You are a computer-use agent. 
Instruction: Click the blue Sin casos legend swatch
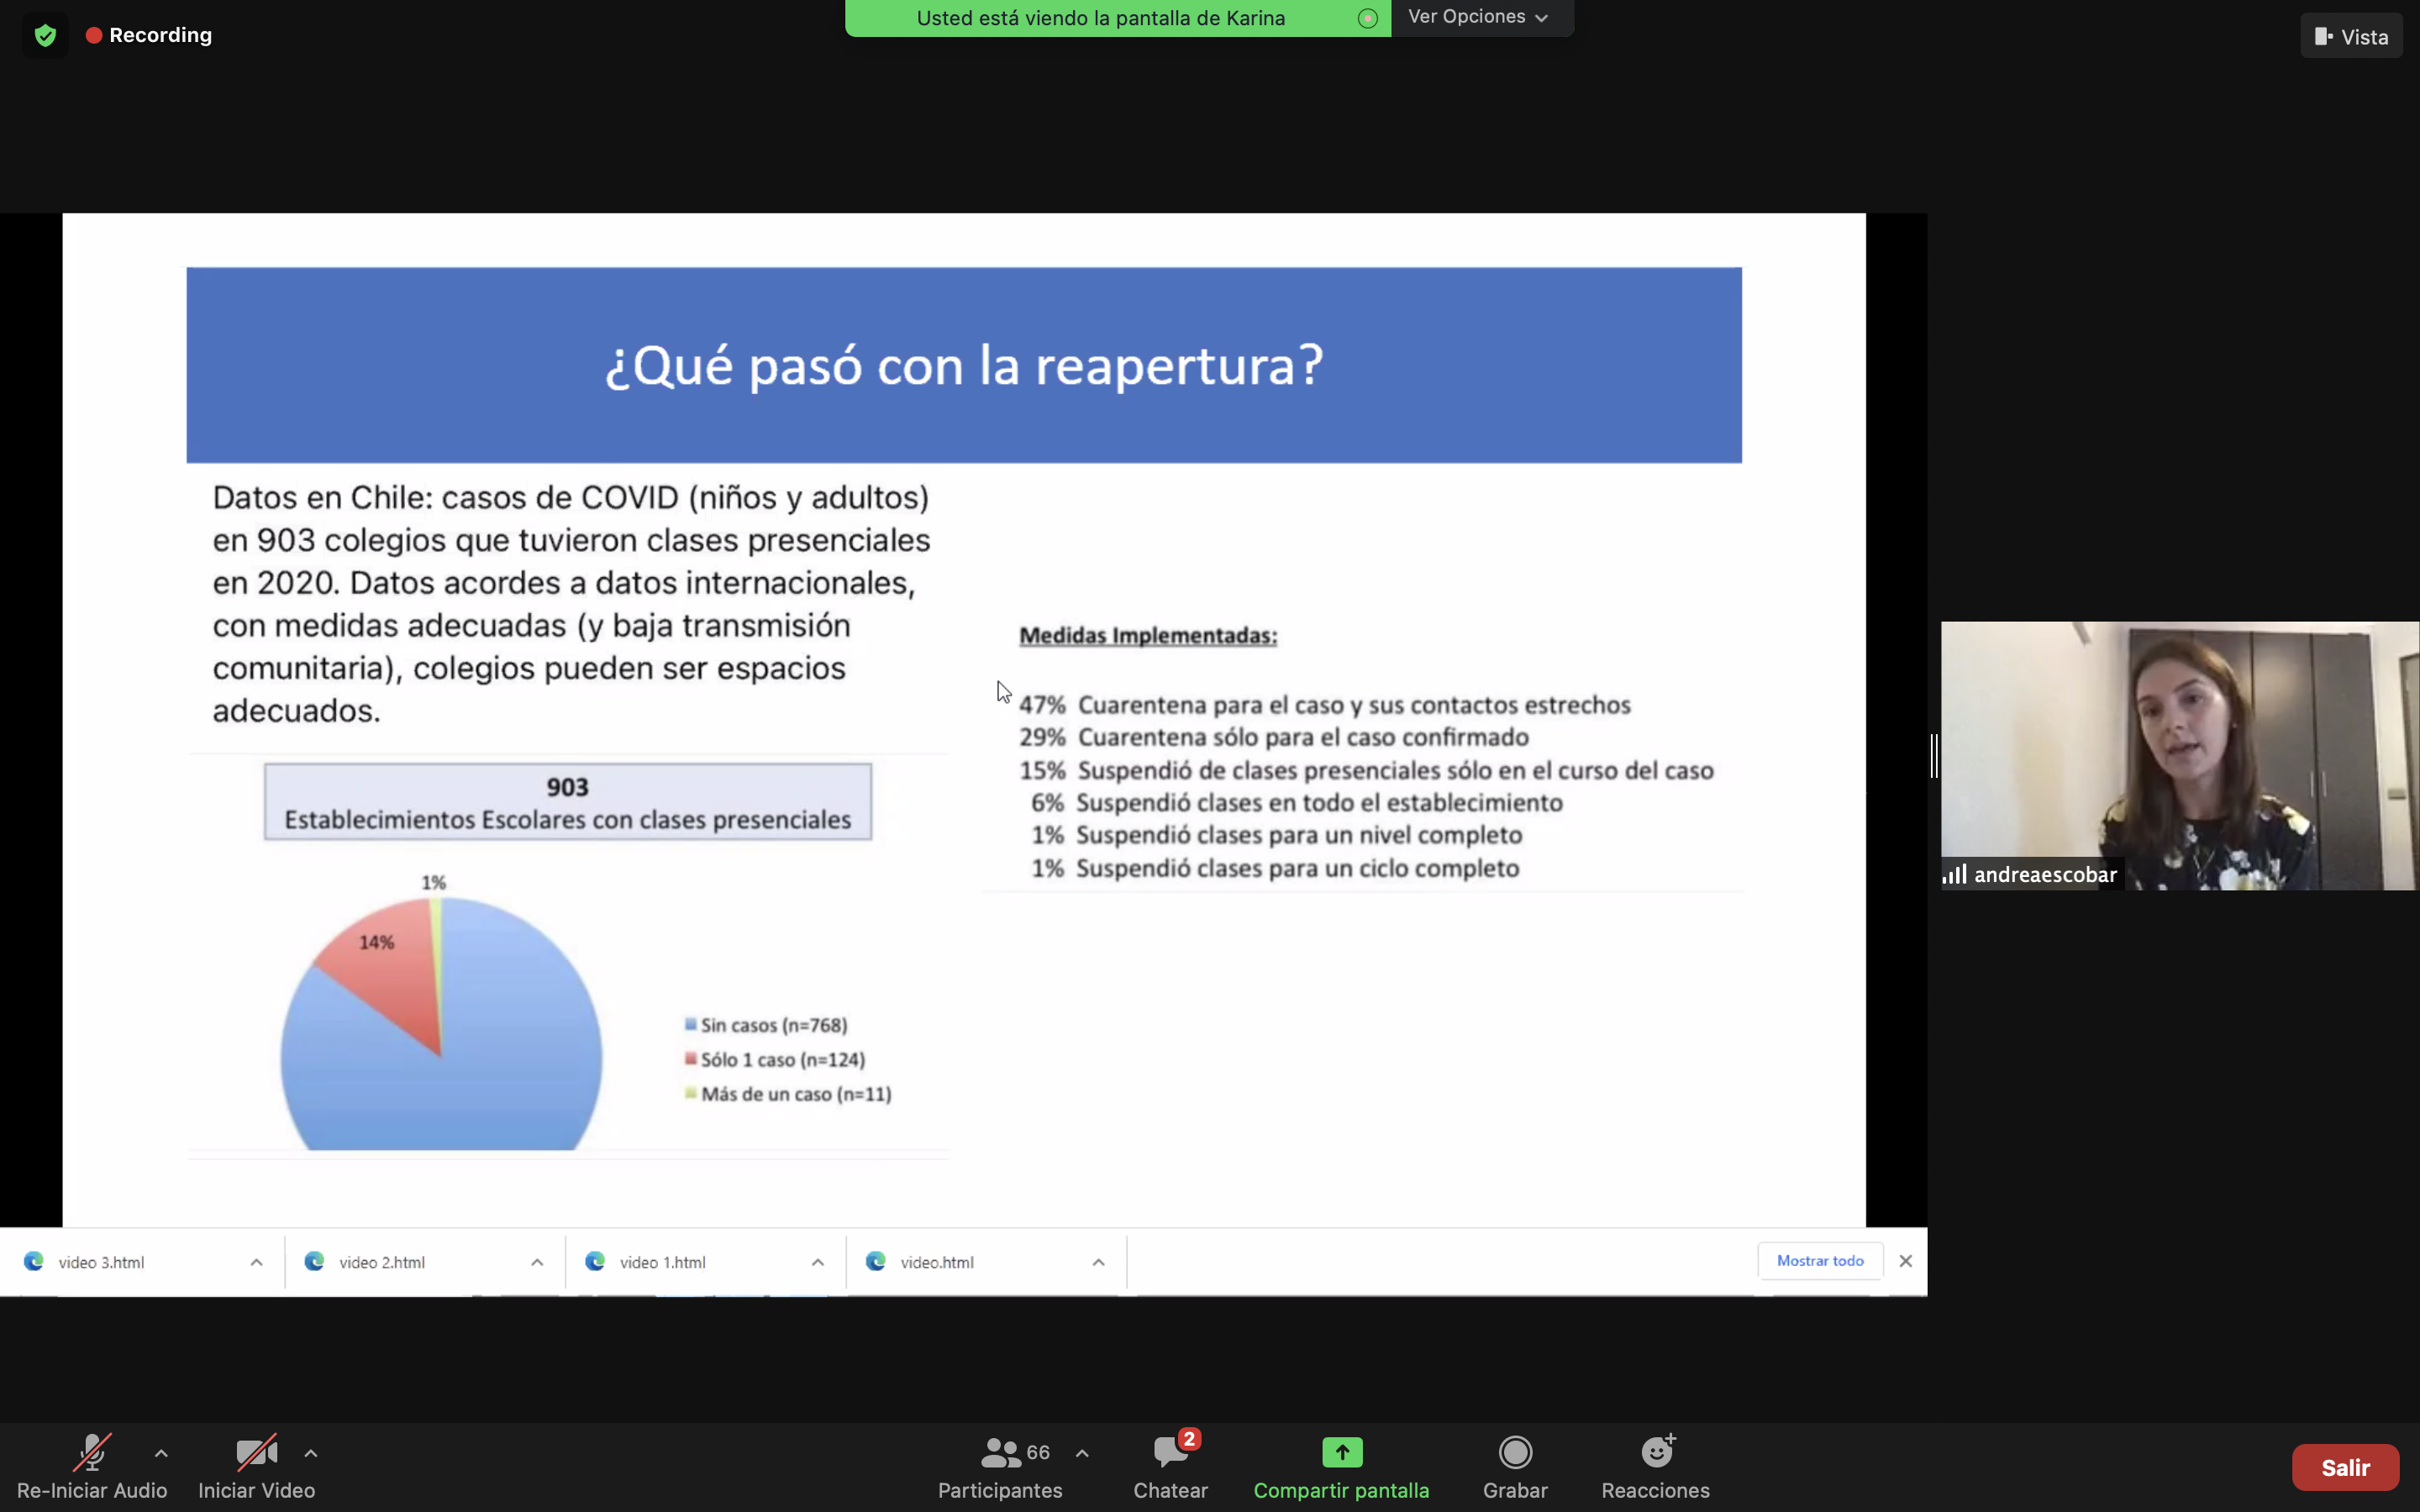point(690,1024)
